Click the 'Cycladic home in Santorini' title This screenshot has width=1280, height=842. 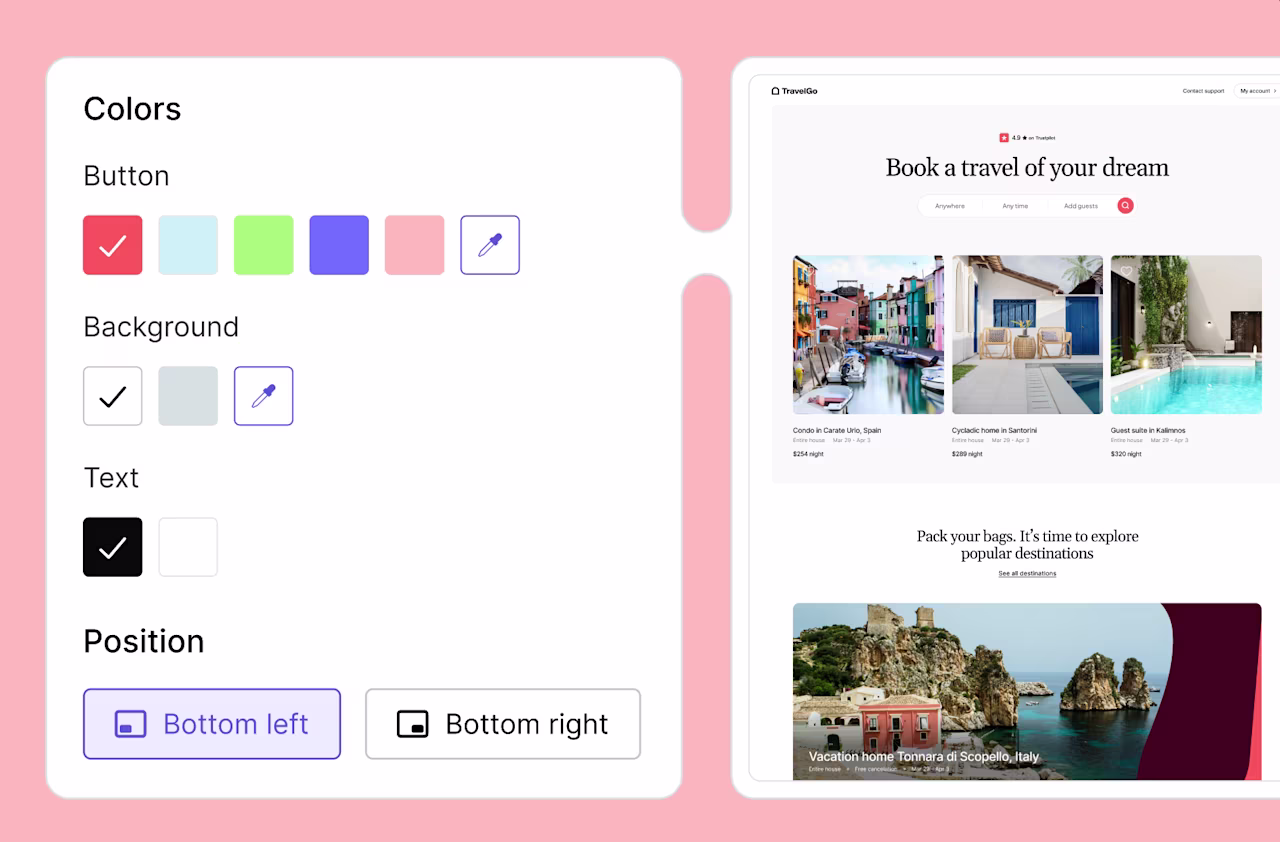(994, 431)
